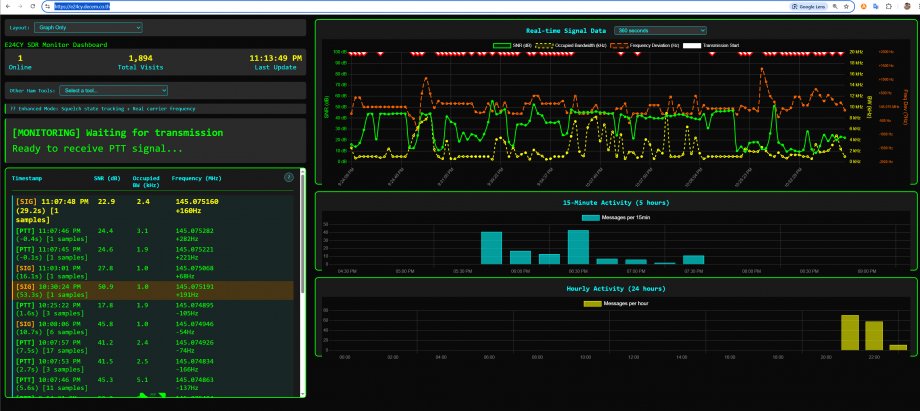Click the Transmission Start legend color swatch
Screen dimensions: 920x411
[x=692, y=45]
